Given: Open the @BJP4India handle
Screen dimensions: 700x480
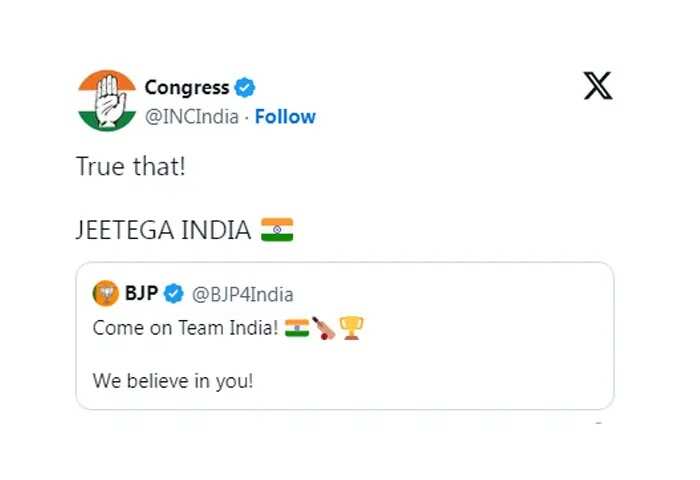Looking at the screenshot, I should (242, 295).
